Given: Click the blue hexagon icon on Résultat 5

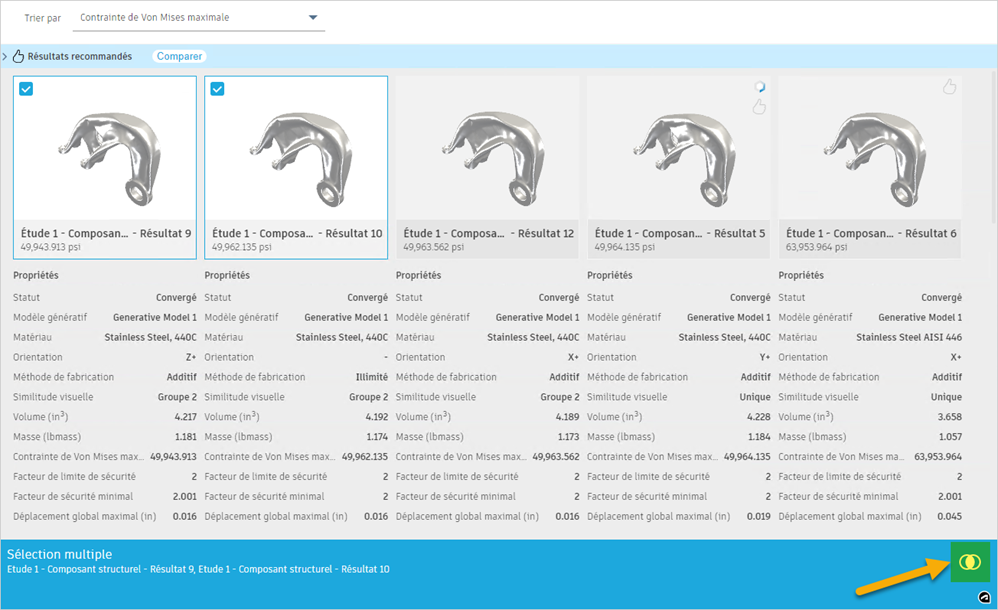Looking at the screenshot, I should pos(759,87).
